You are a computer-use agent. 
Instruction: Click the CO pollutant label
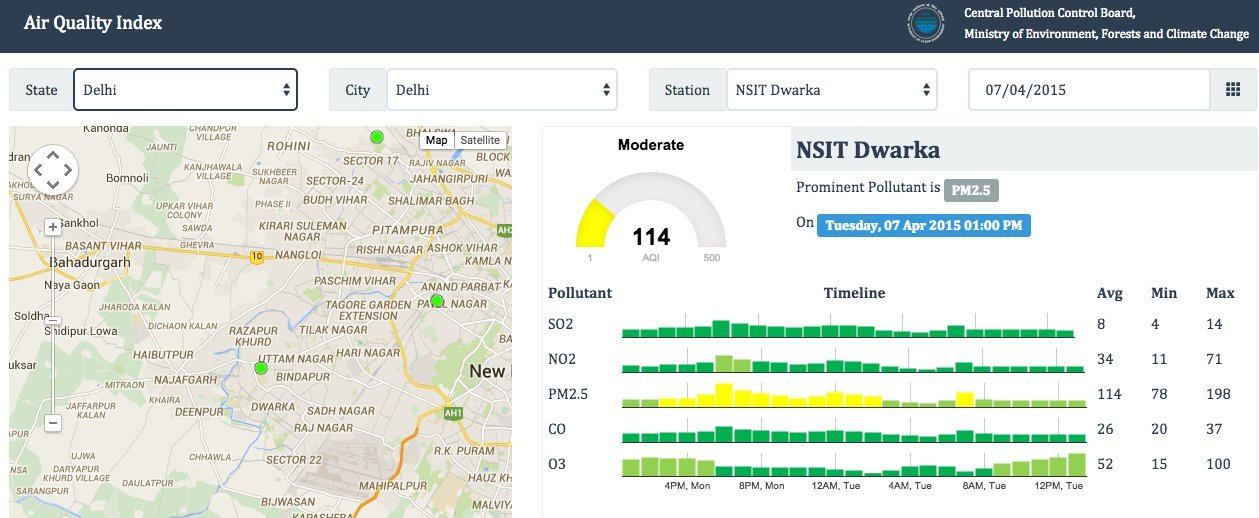pos(557,429)
